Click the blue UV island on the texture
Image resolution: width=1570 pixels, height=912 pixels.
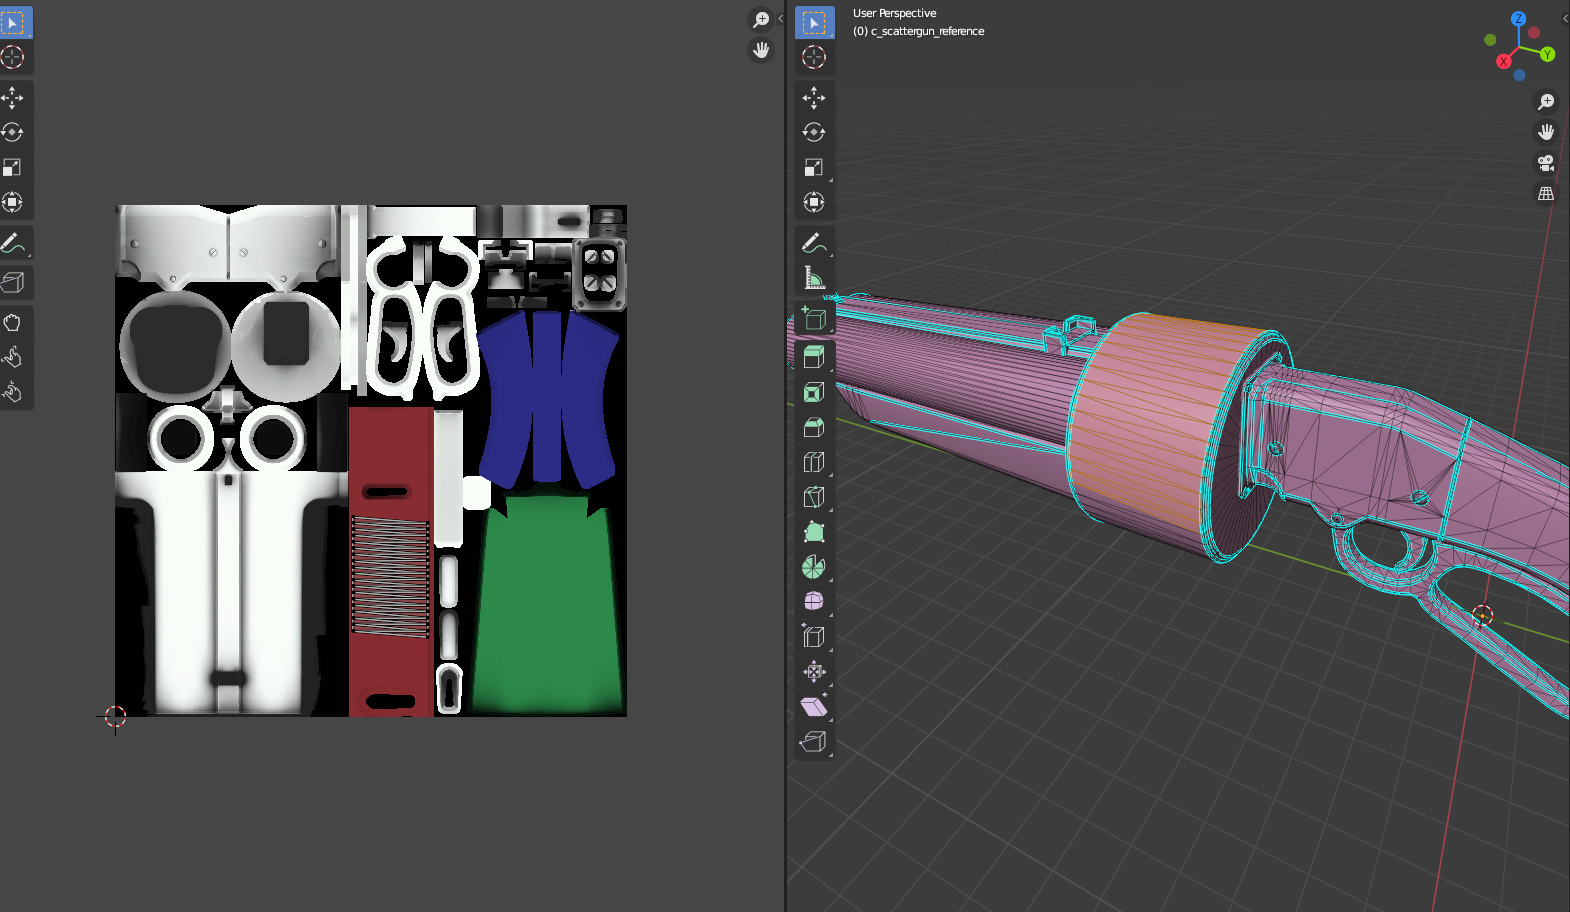[x=547, y=398]
